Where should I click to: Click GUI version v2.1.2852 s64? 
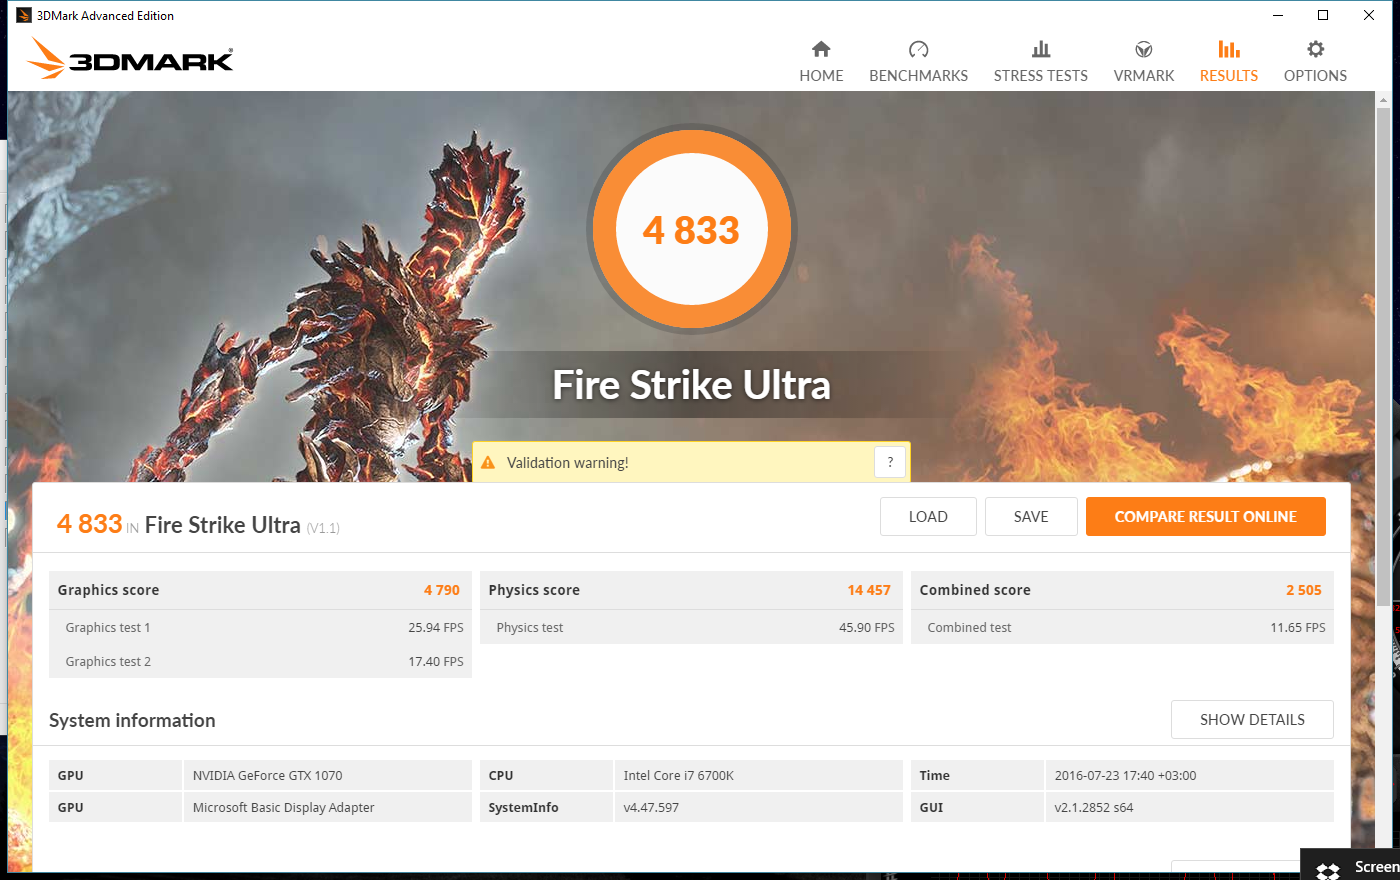pos(1094,807)
